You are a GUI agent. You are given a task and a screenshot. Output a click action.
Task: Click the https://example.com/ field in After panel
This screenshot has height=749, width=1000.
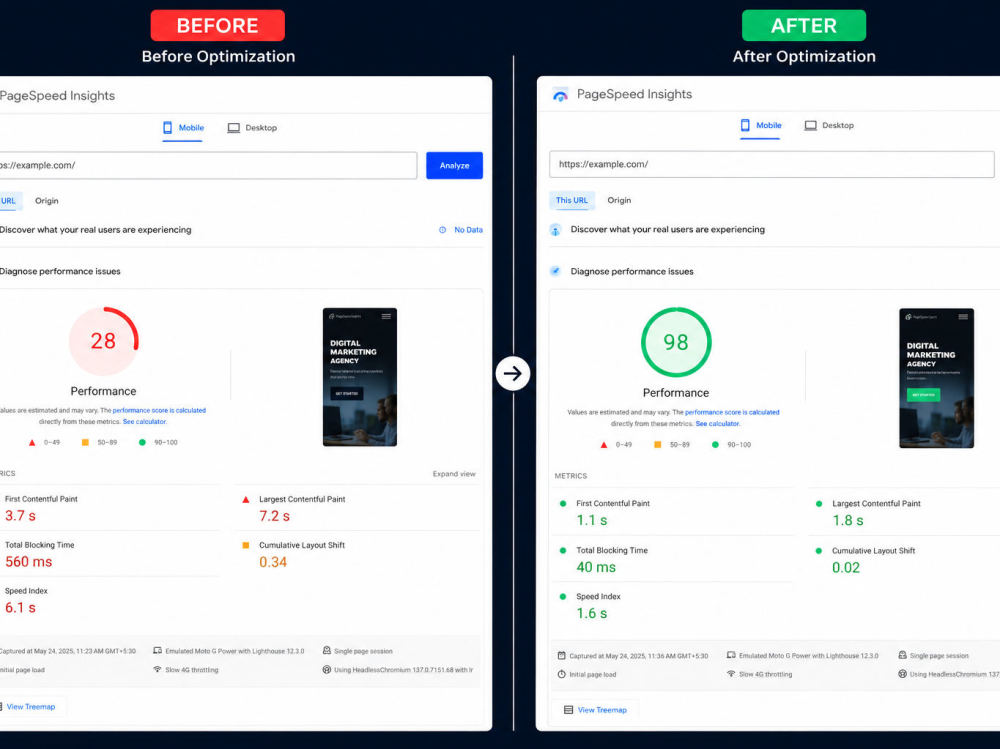[772, 164]
